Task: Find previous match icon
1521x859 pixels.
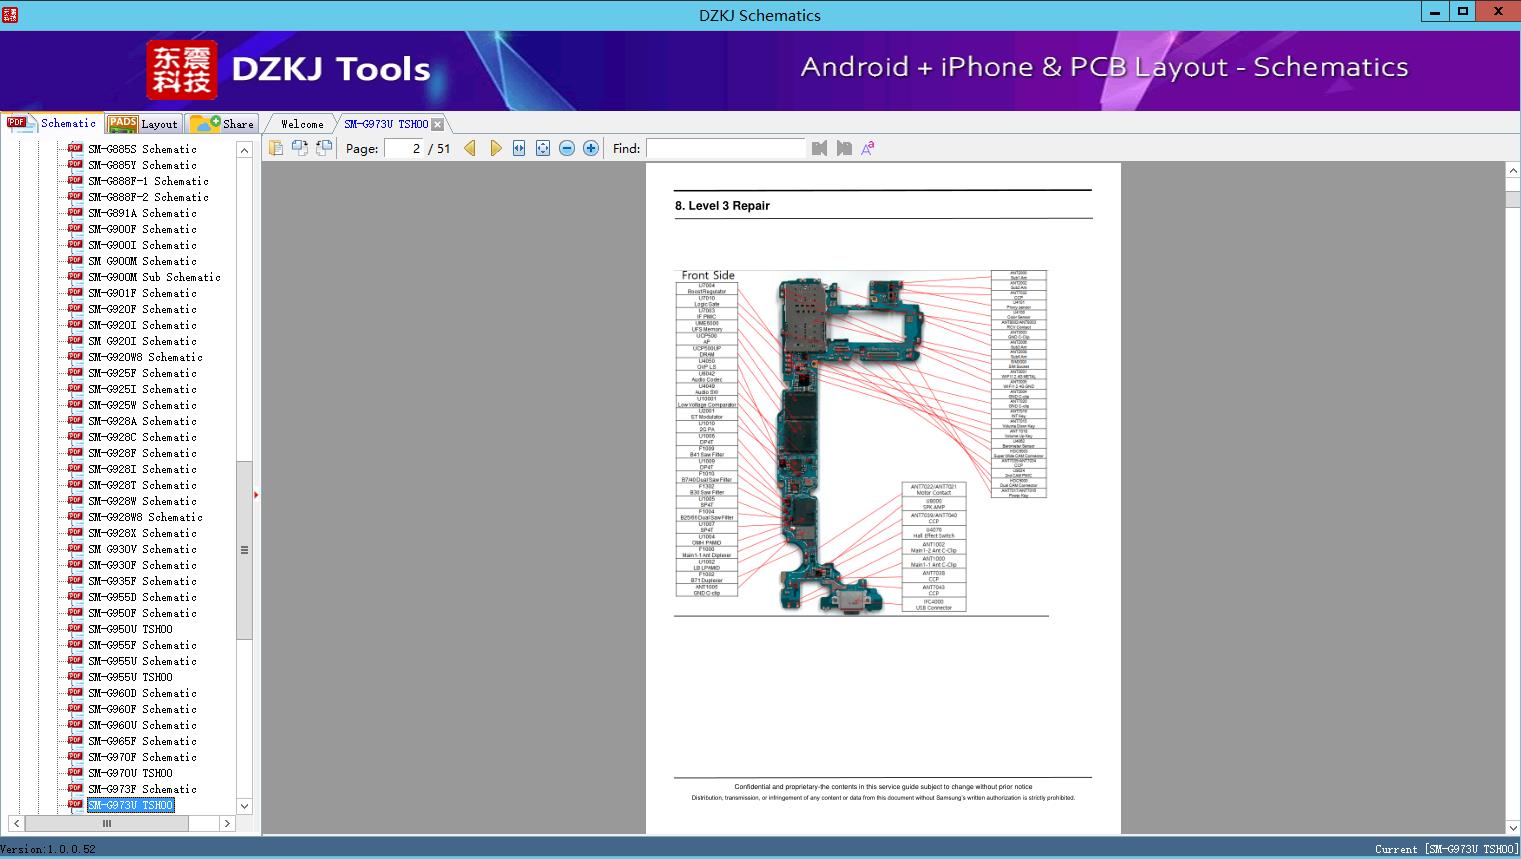Action: tap(820, 148)
